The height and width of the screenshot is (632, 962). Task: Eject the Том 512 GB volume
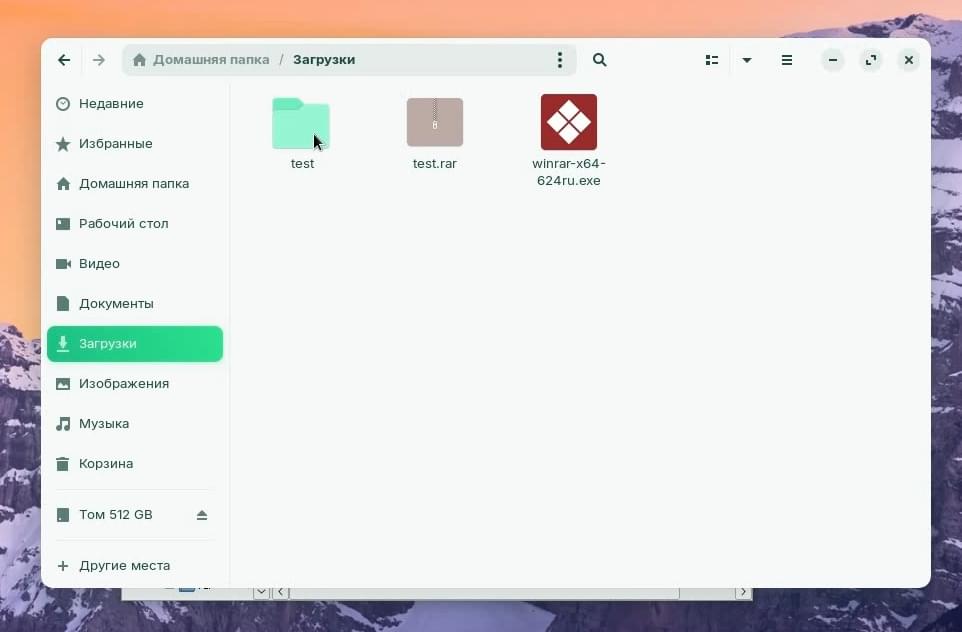pyautogui.click(x=202, y=515)
